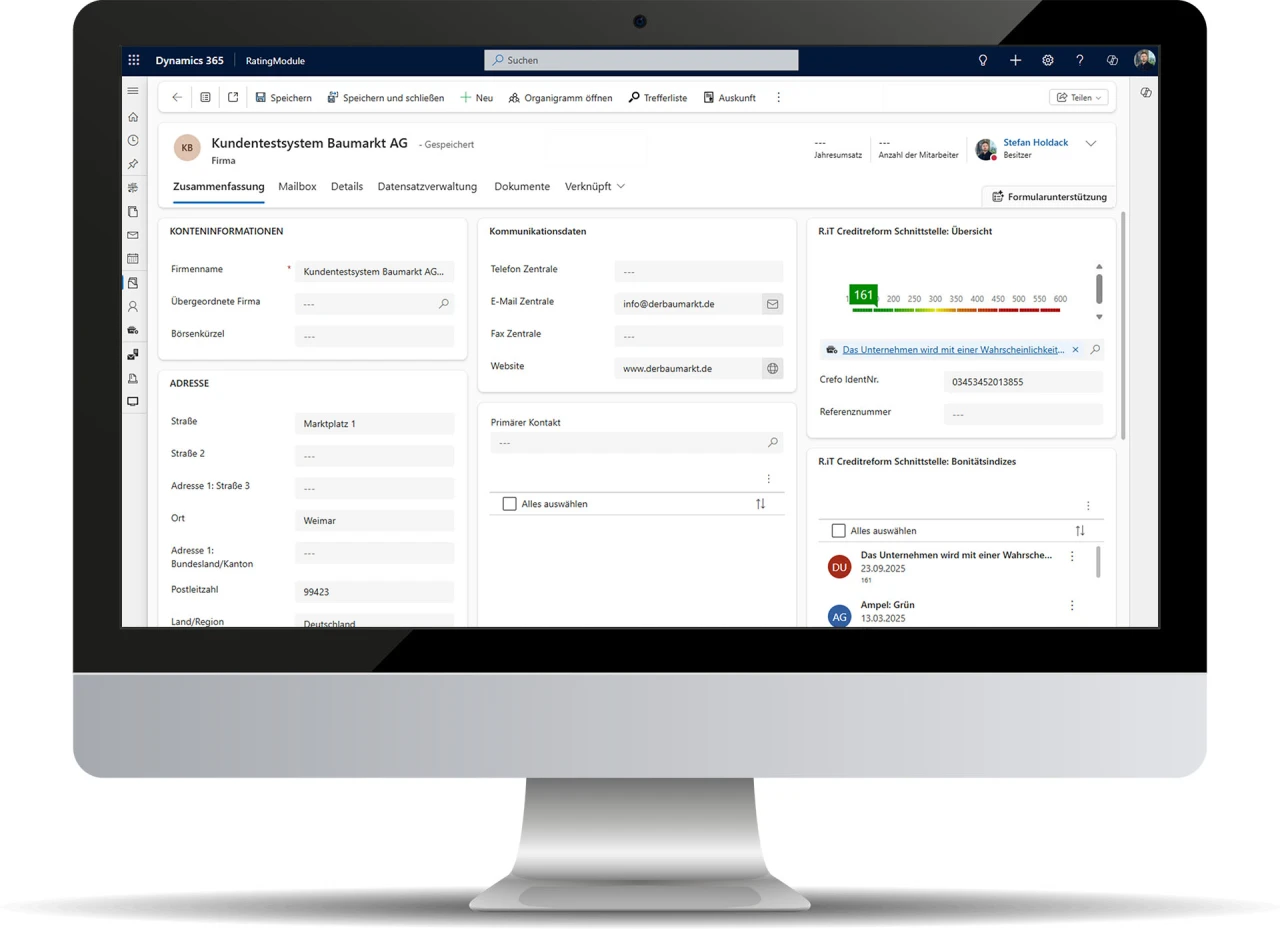Click the Creditreform rating score color bar

pos(956,310)
